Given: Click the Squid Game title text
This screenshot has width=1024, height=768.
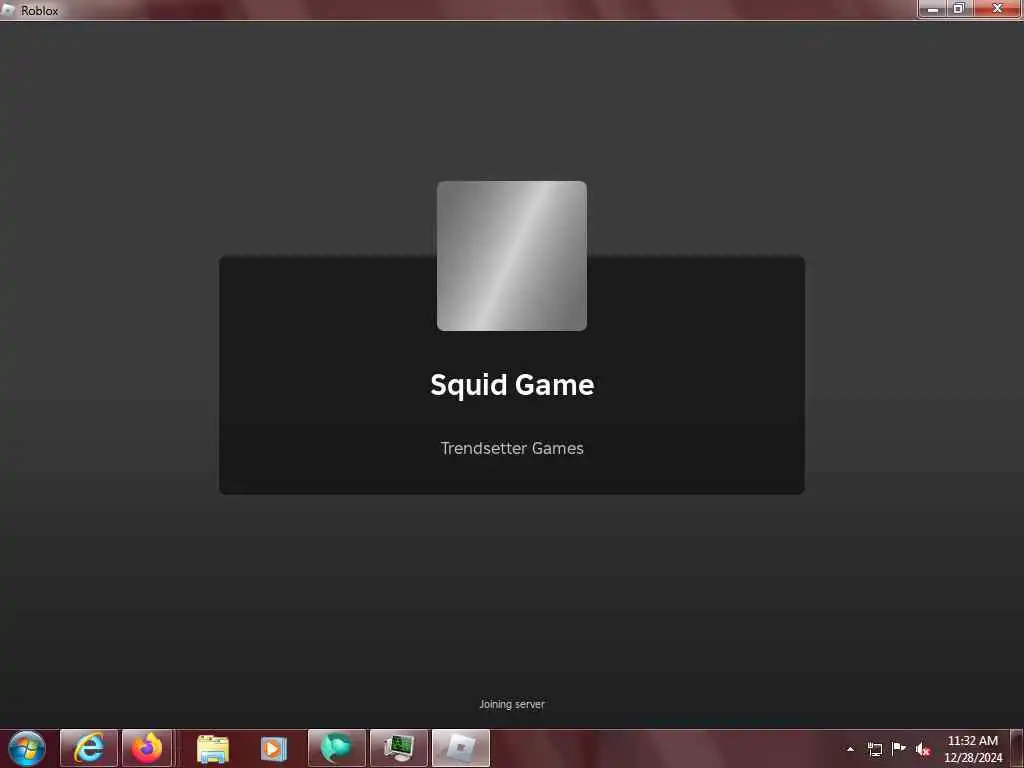Looking at the screenshot, I should point(512,385).
